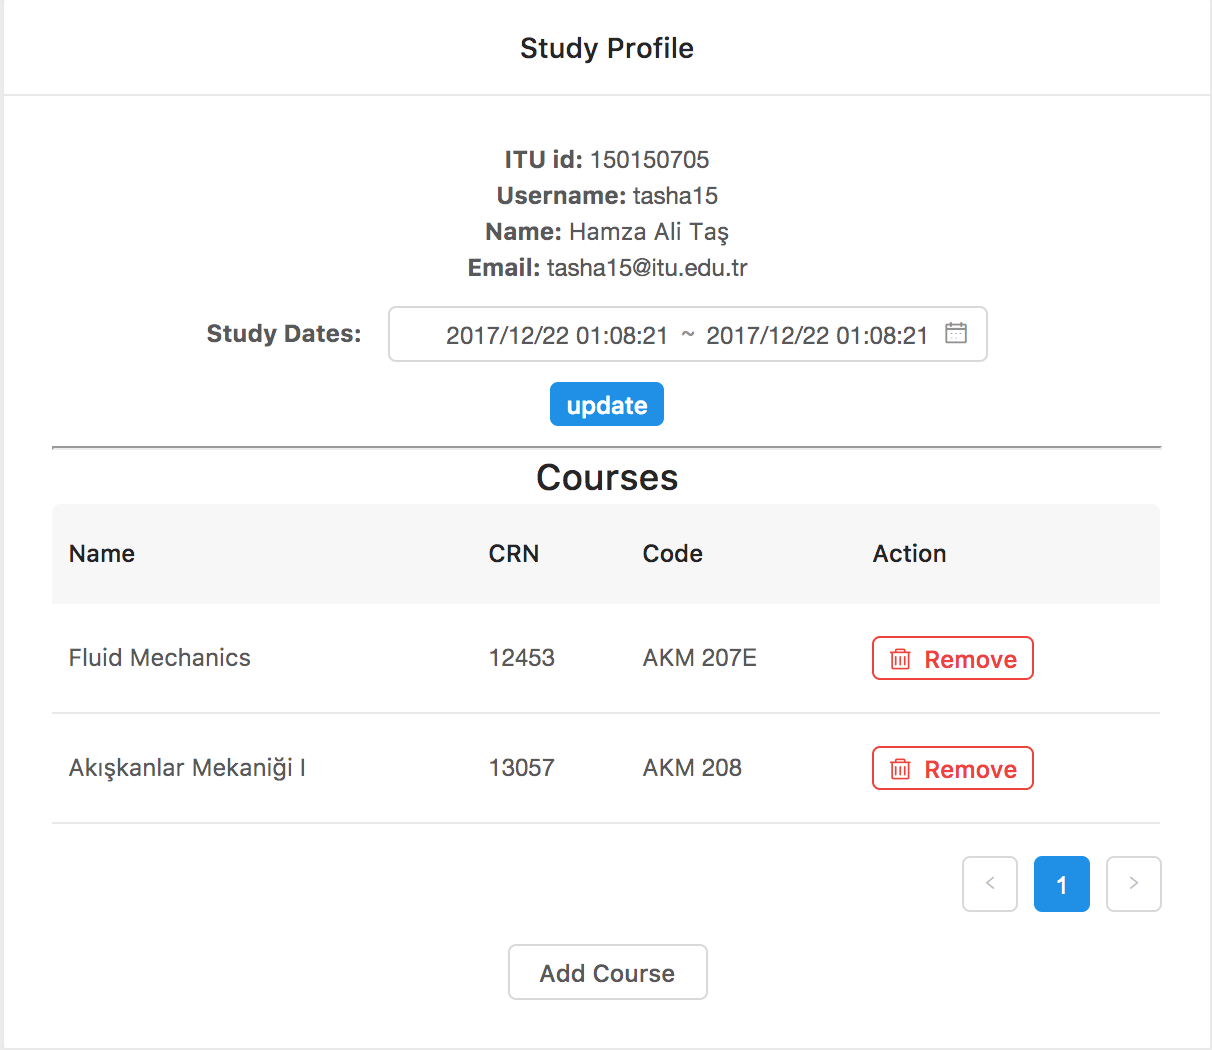The image size is (1212, 1050).
Task: Click trash icon for Fluid Mechanics
Action: [901, 659]
